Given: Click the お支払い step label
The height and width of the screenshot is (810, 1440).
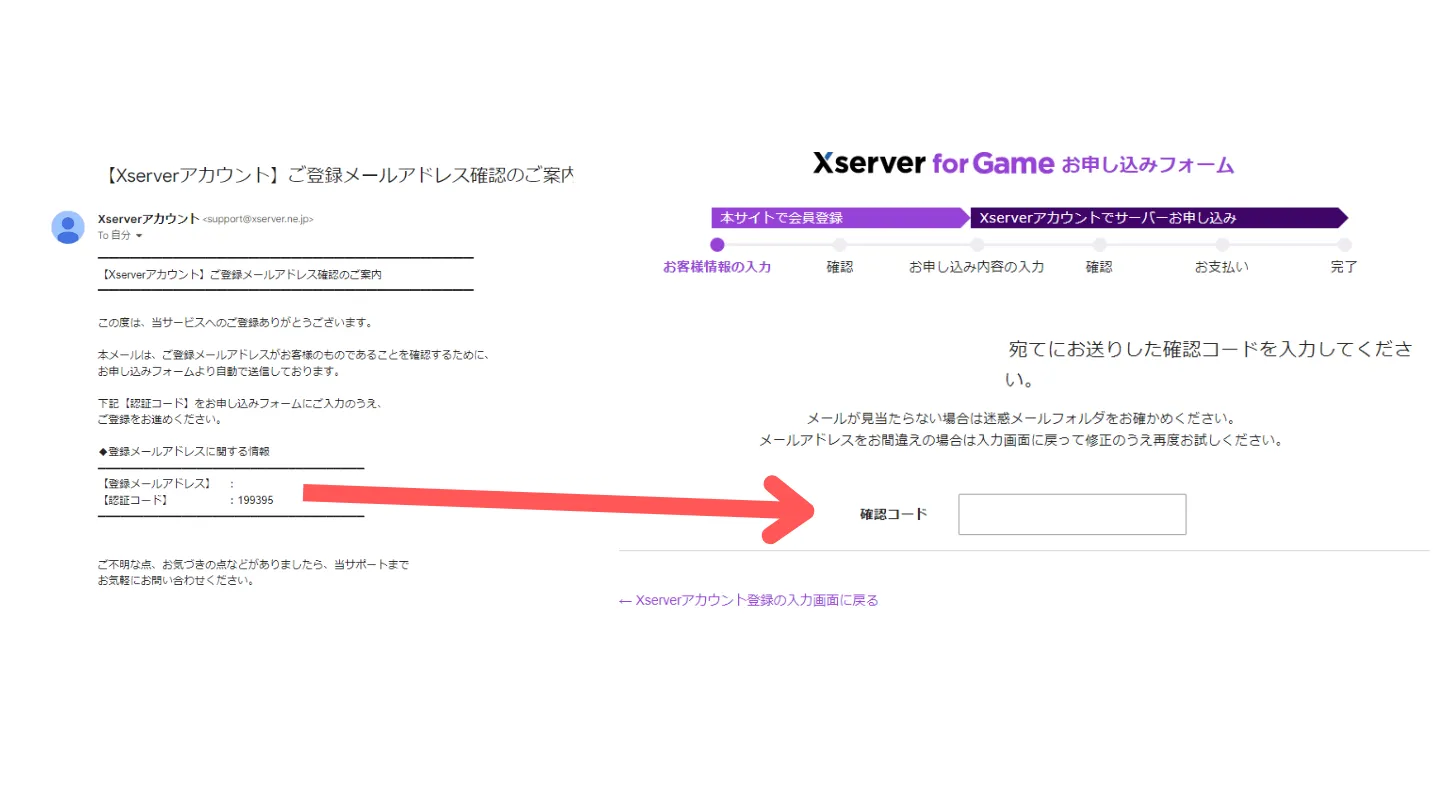Looking at the screenshot, I should [1222, 267].
